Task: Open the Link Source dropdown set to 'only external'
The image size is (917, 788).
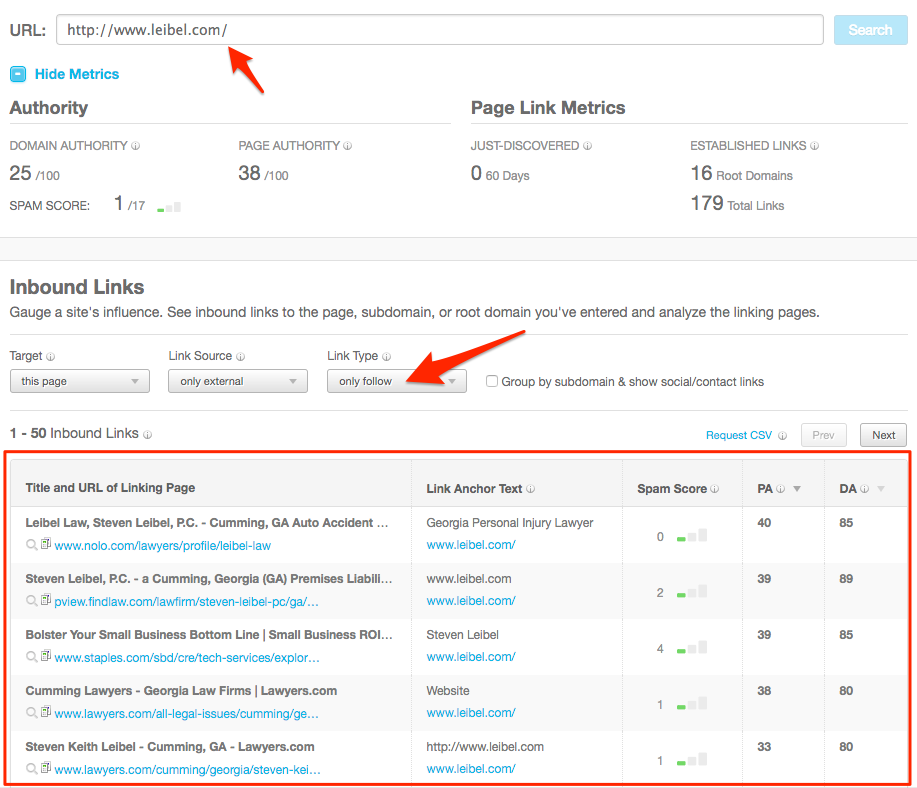Action: (x=237, y=381)
